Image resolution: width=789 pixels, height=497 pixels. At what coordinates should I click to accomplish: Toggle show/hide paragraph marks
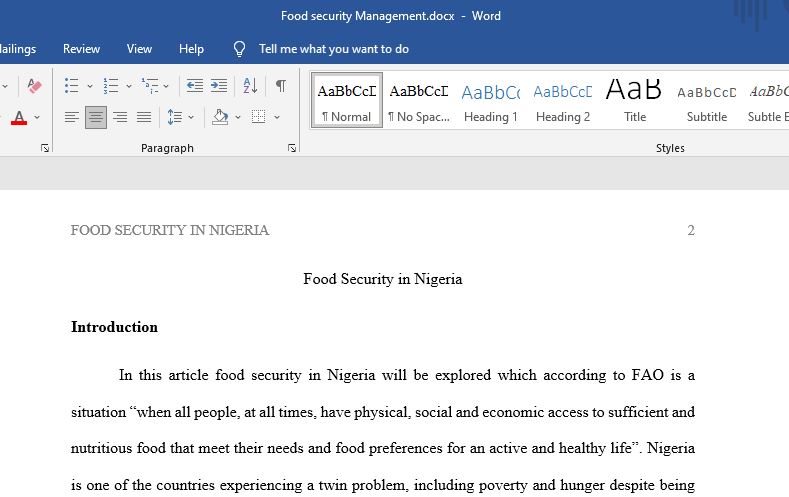281,86
